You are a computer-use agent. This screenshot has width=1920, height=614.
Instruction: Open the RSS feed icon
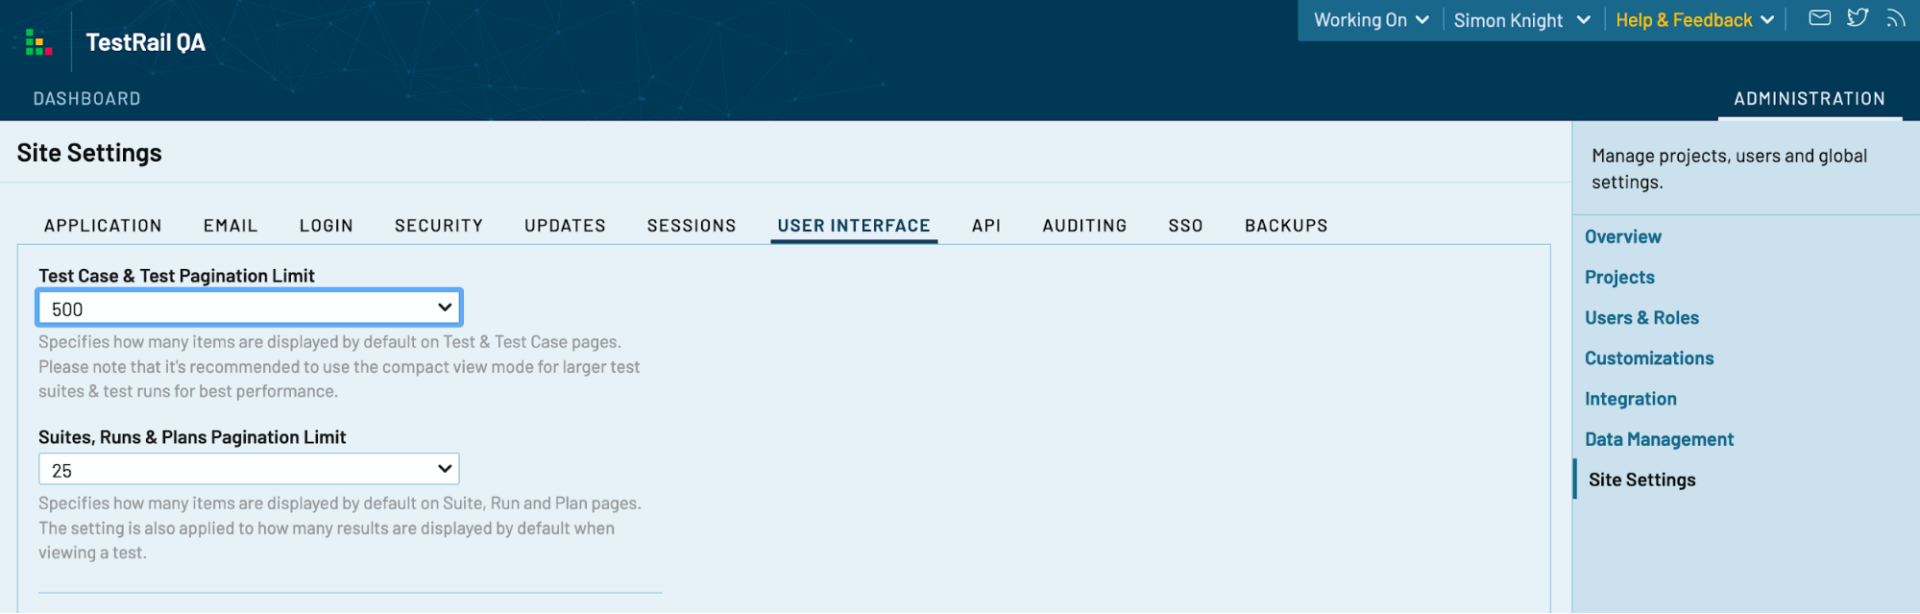point(1895,18)
